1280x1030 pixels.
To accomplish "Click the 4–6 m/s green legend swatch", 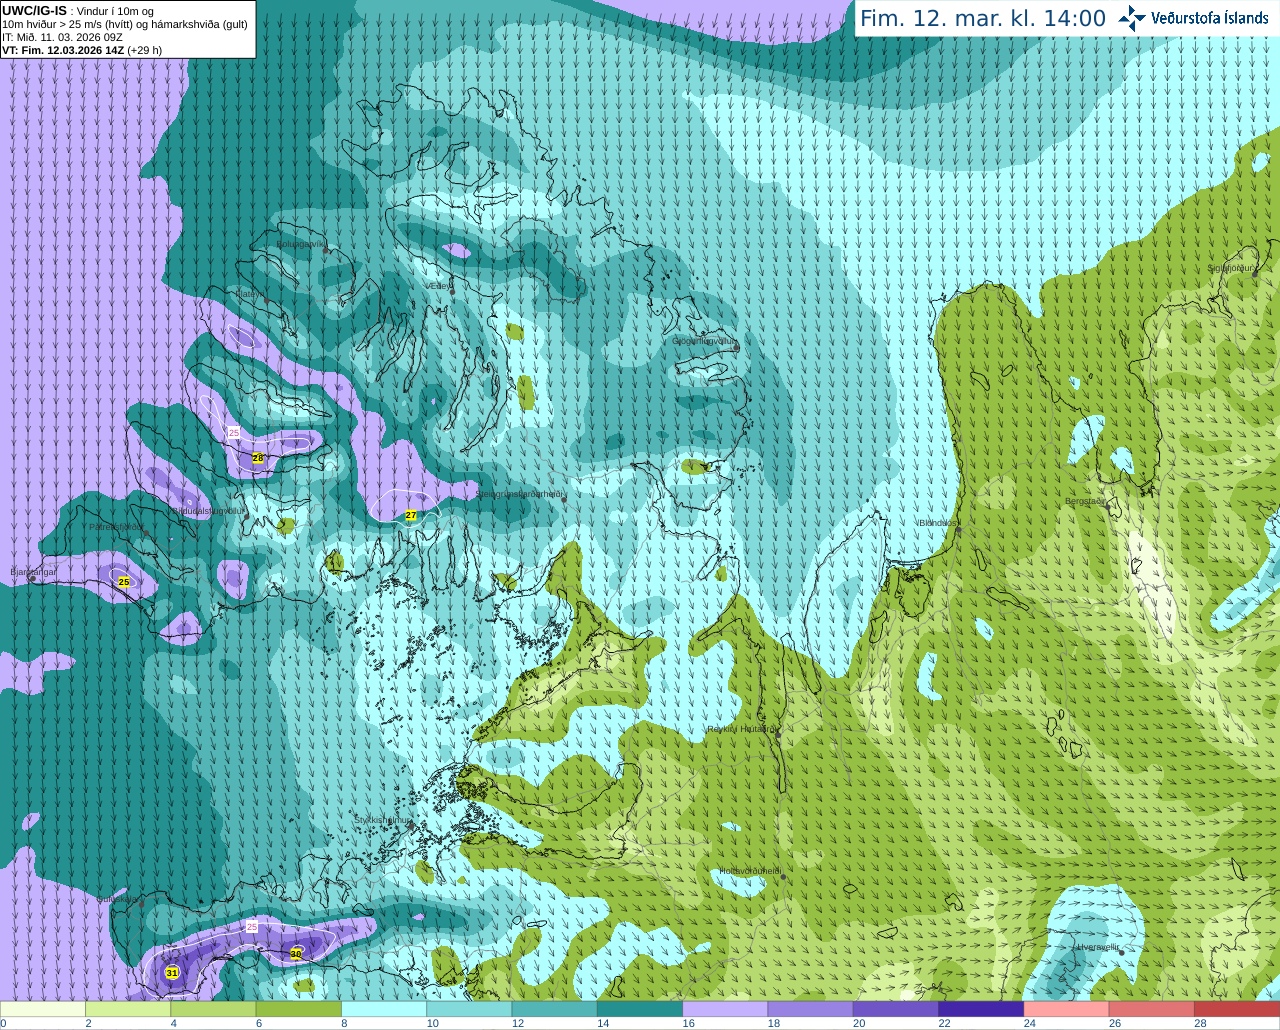I will point(213,1009).
